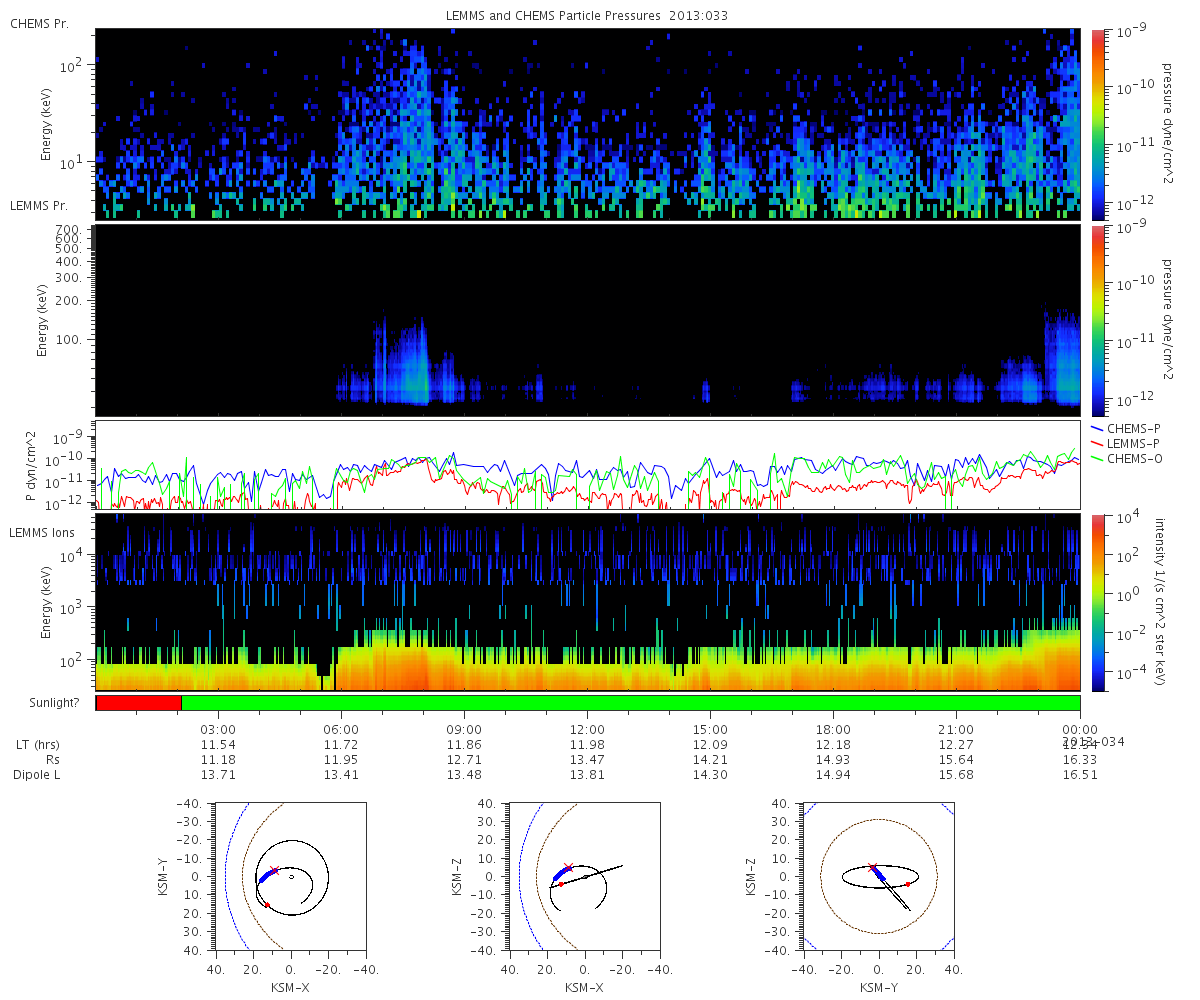Click the 21:00 time axis label
Viewport: 1200px width, 1000px height.
coord(956,729)
